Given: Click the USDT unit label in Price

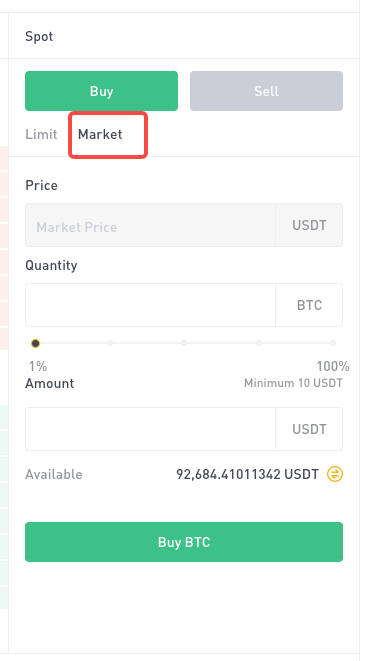Looking at the screenshot, I should pos(309,225).
